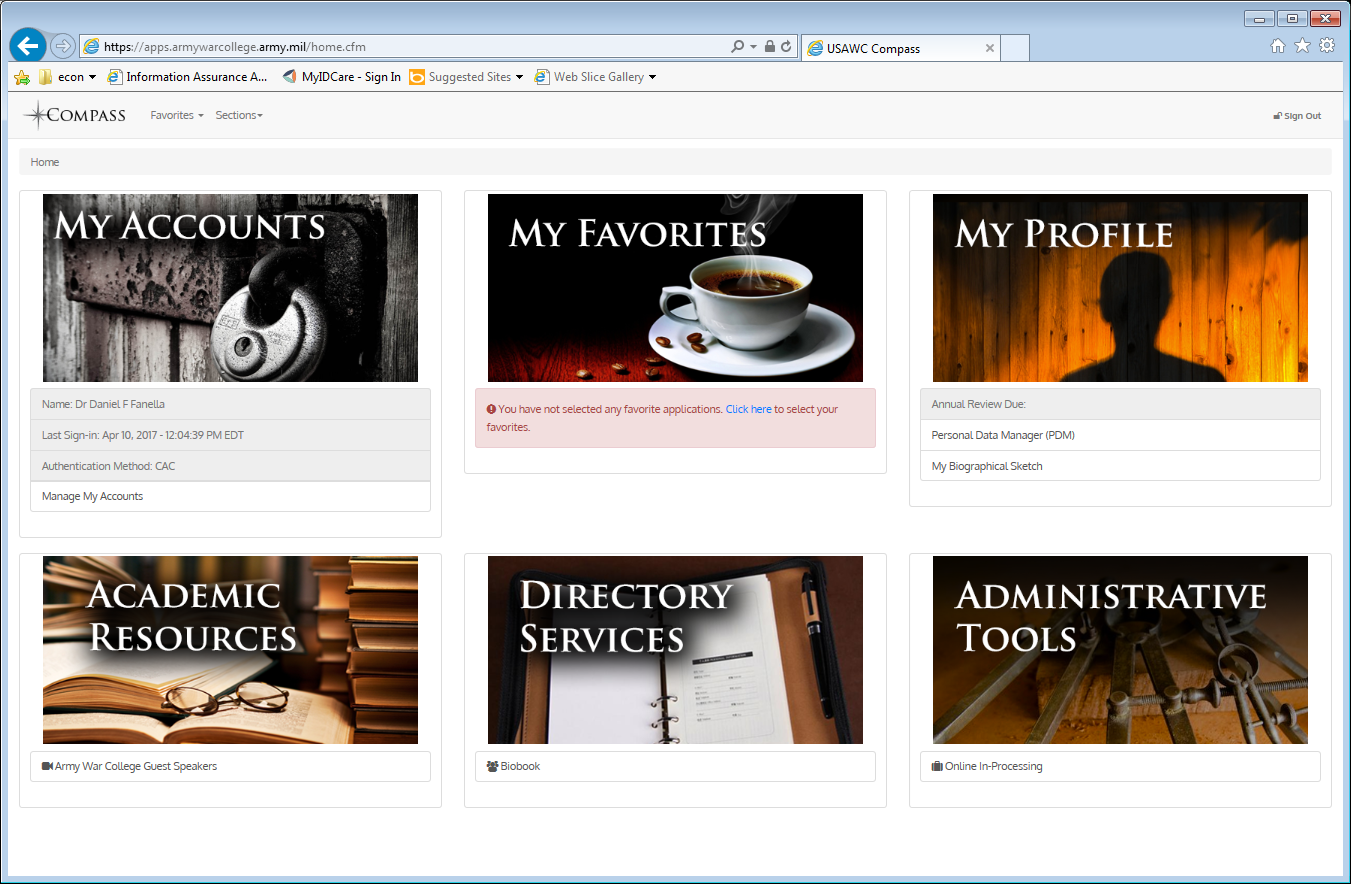Refresh the page with the reload icon
Image resolution: width=1351 pixels, height=884 pixels.
click(x=786, y=47)
